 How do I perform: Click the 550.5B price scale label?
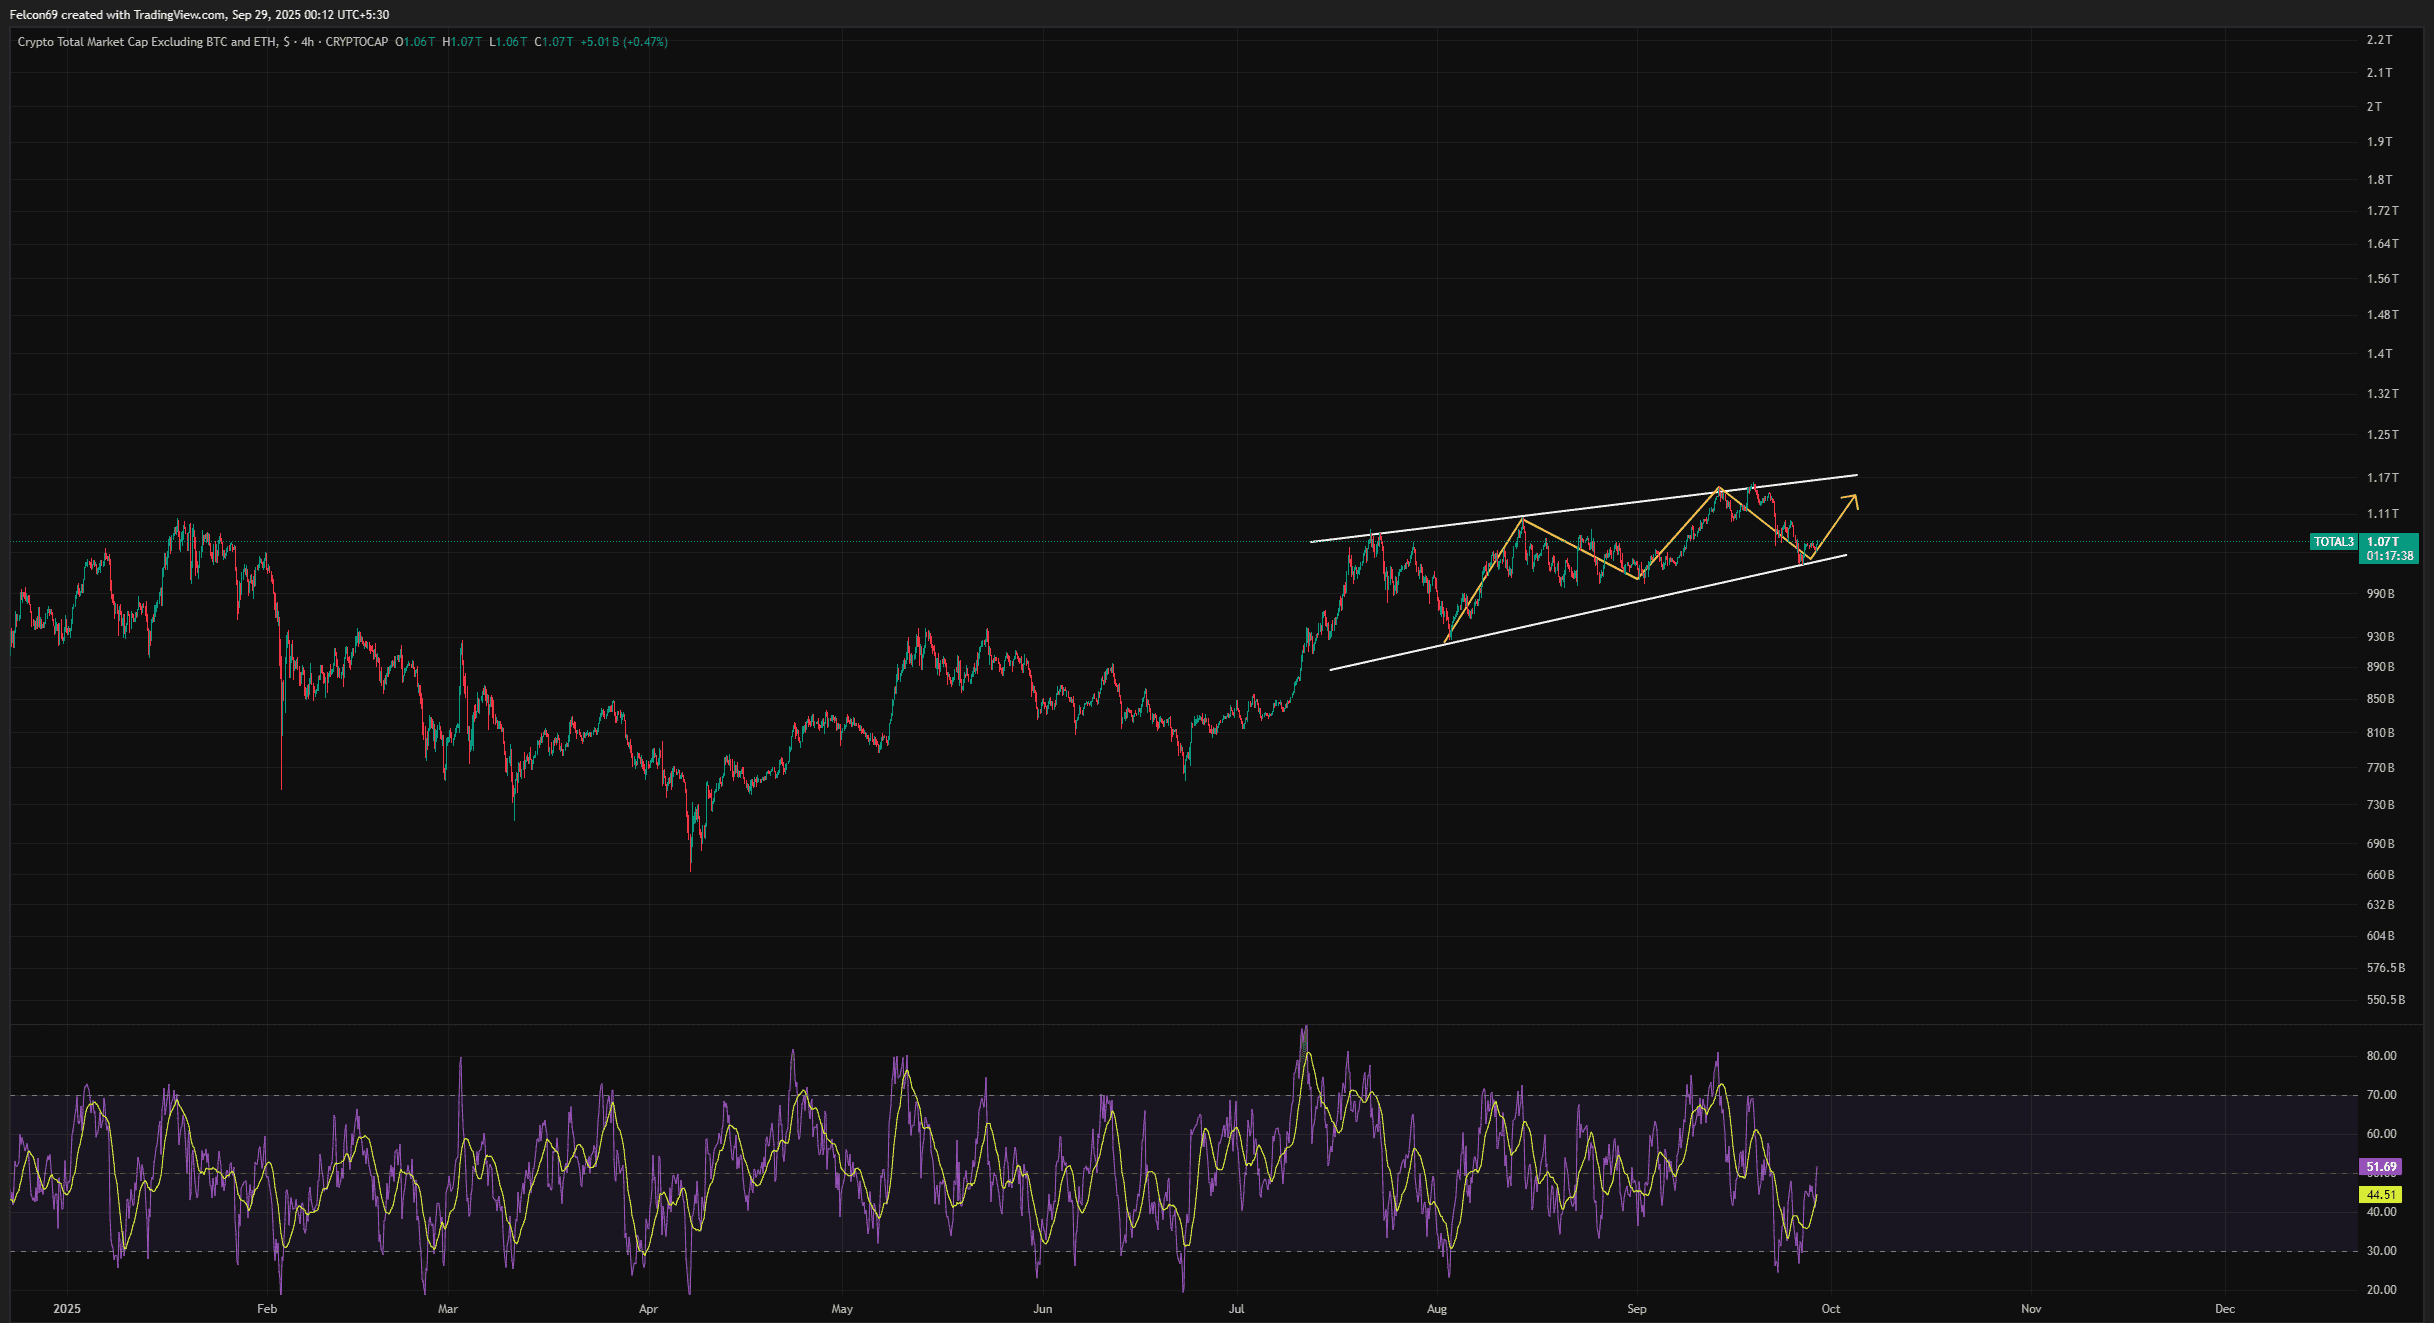(x=2385, y=999)
